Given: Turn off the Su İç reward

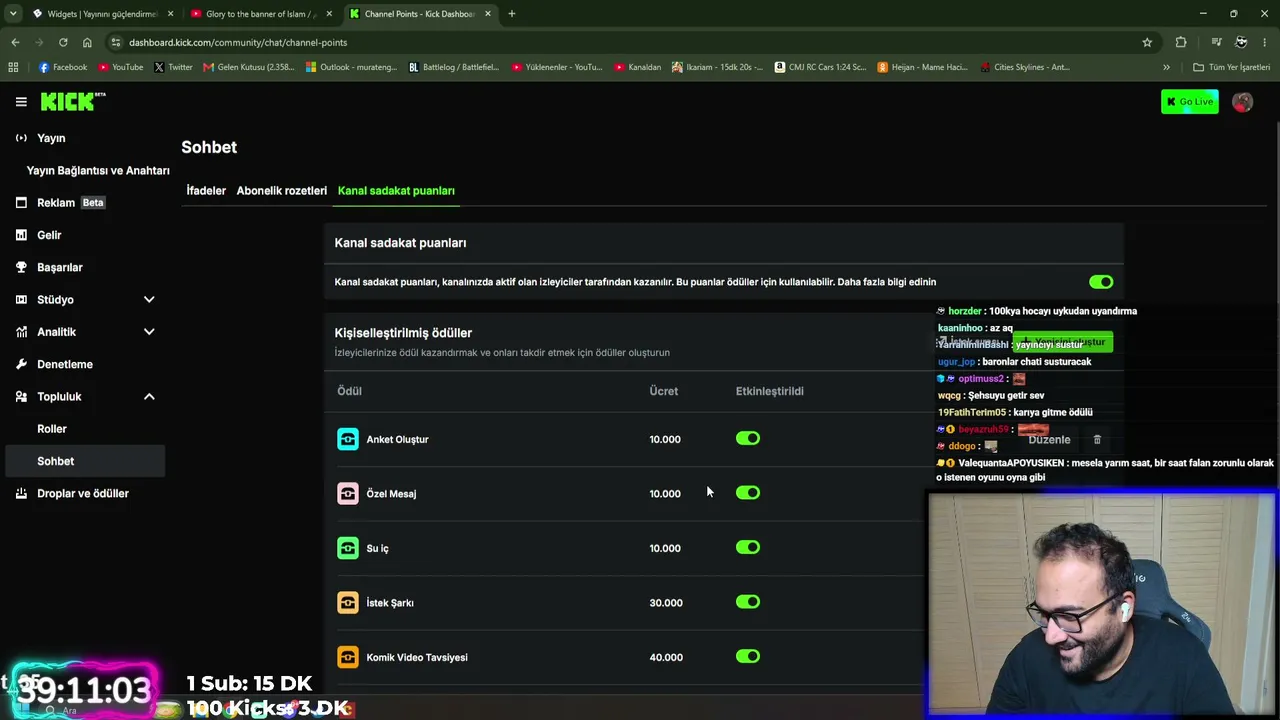Looking at the screenshot, I should pyautogui.click(x=748, y=547).
